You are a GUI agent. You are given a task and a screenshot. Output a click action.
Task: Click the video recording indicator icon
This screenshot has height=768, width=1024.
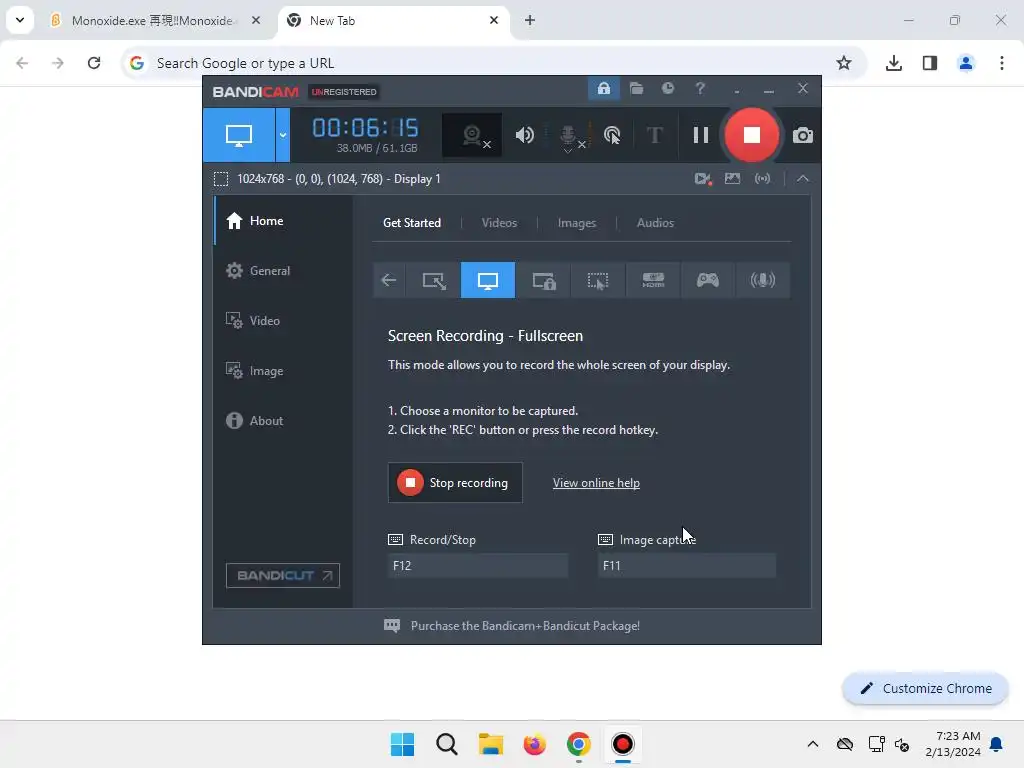point(703,179)
